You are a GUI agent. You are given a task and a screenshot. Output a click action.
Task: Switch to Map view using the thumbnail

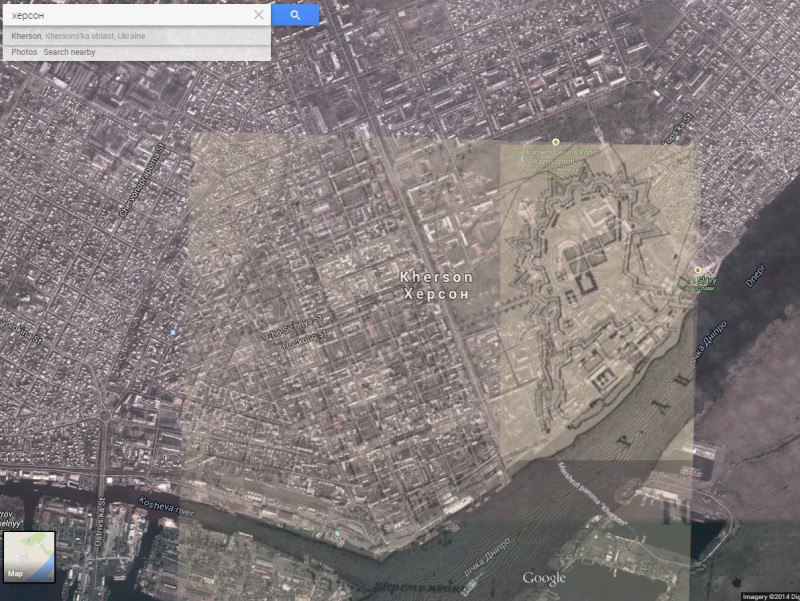pos(28,556)
